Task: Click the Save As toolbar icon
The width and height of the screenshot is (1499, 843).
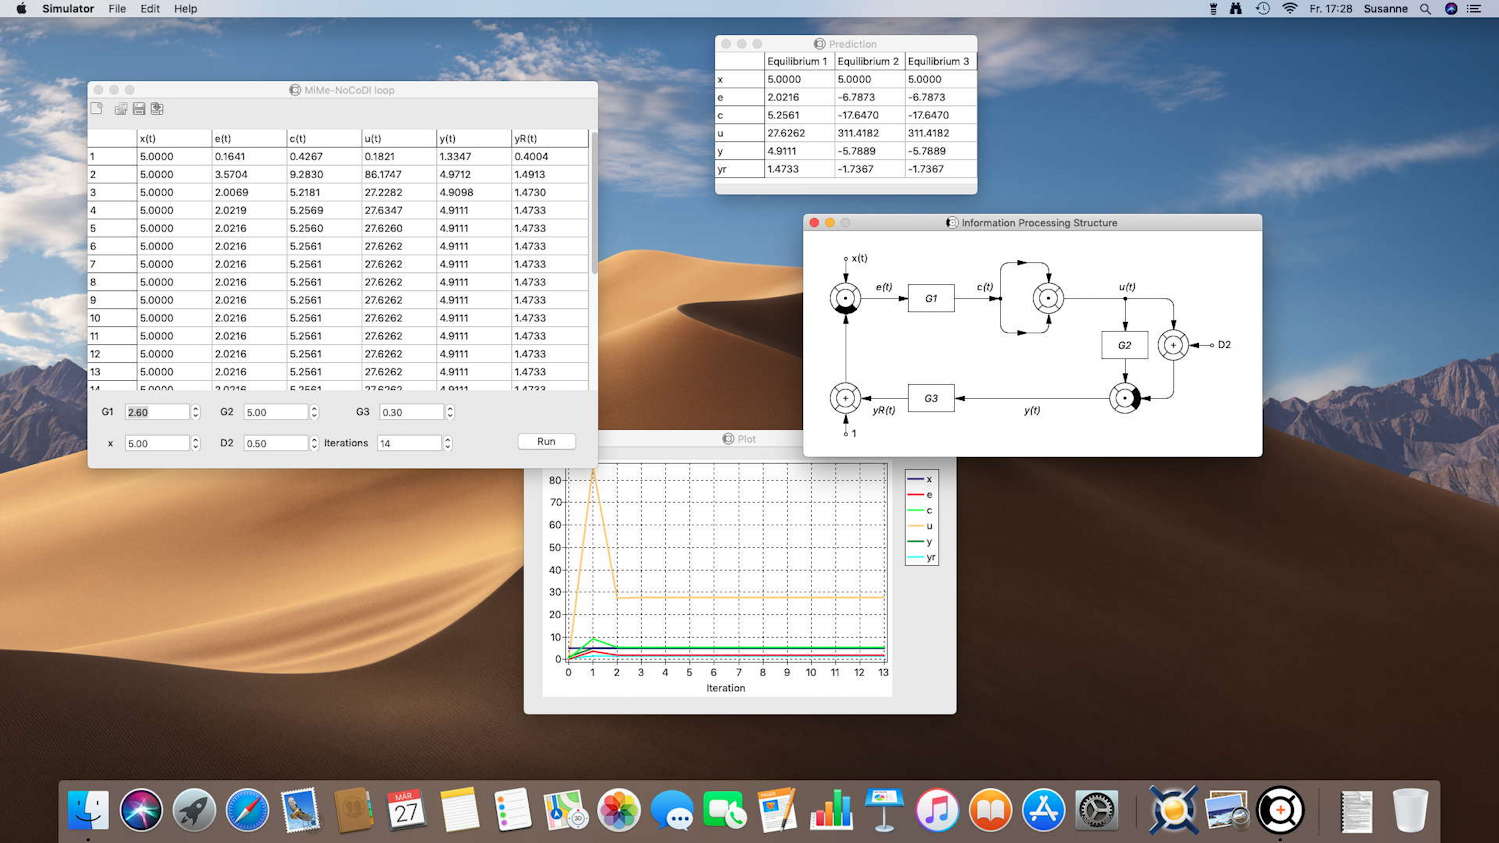Action: (x=157, y=109)
